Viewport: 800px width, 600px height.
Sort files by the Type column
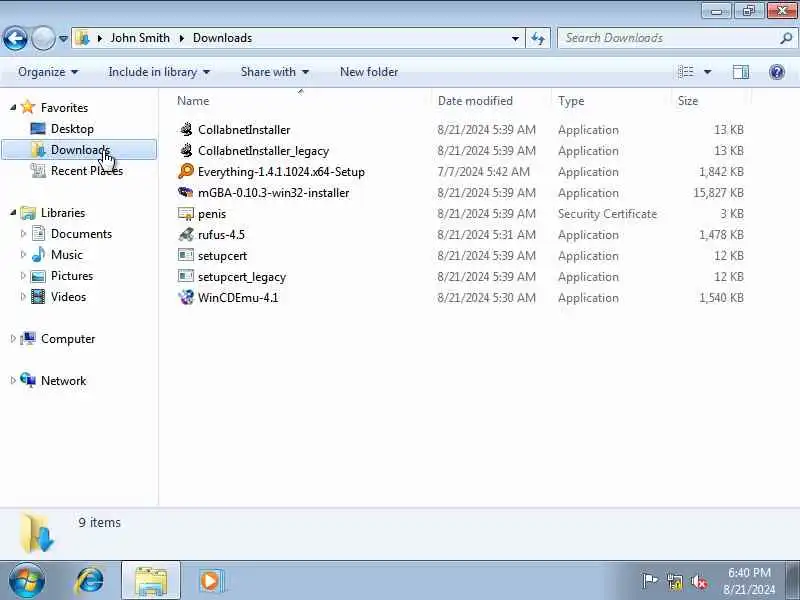571,101
